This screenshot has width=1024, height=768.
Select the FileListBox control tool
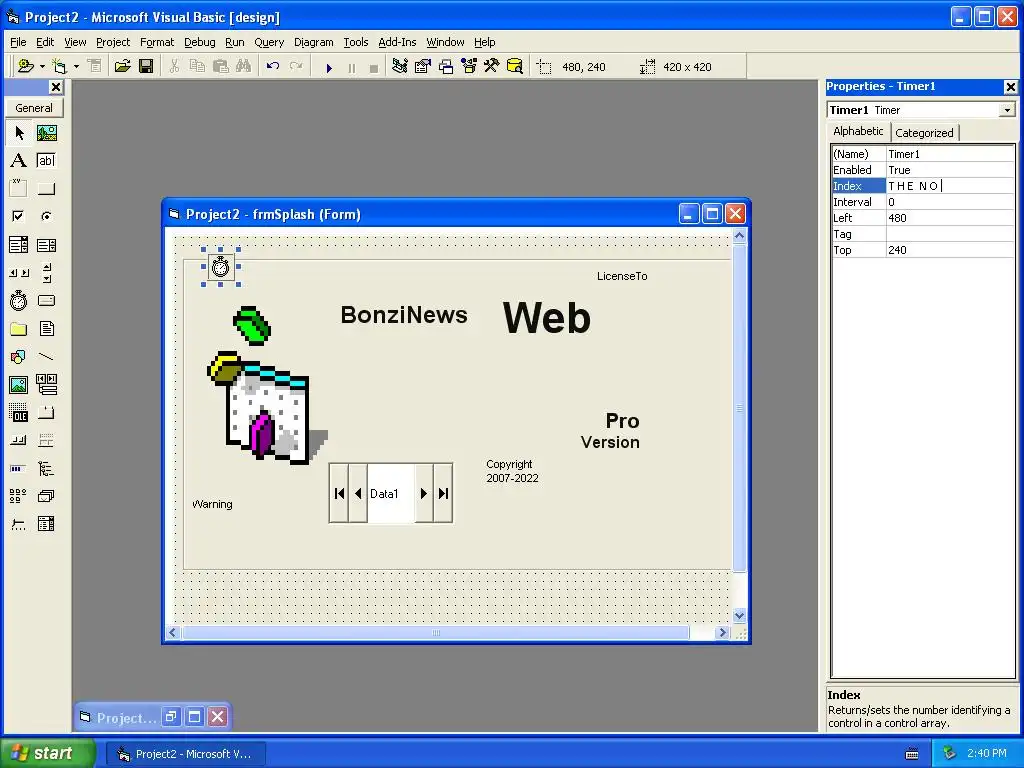click(x=46, y=328)
